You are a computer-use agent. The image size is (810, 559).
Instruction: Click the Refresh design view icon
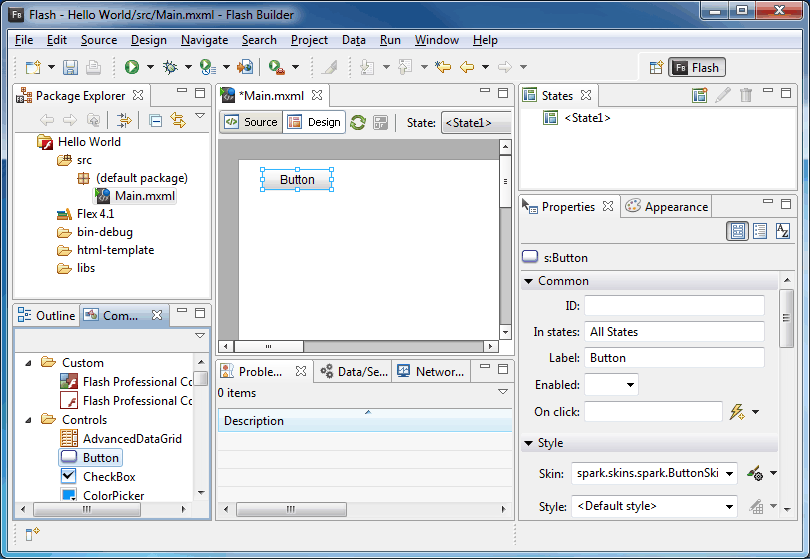tap(357, 122)
